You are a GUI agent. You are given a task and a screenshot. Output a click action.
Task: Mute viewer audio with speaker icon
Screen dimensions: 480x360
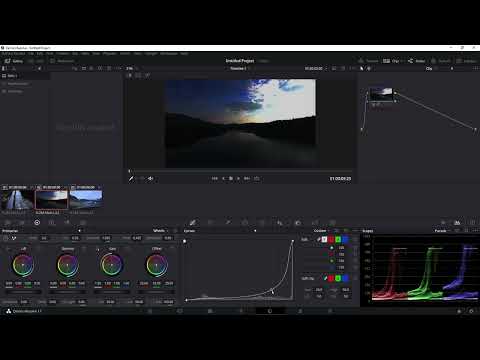click(x=151, y=179)
